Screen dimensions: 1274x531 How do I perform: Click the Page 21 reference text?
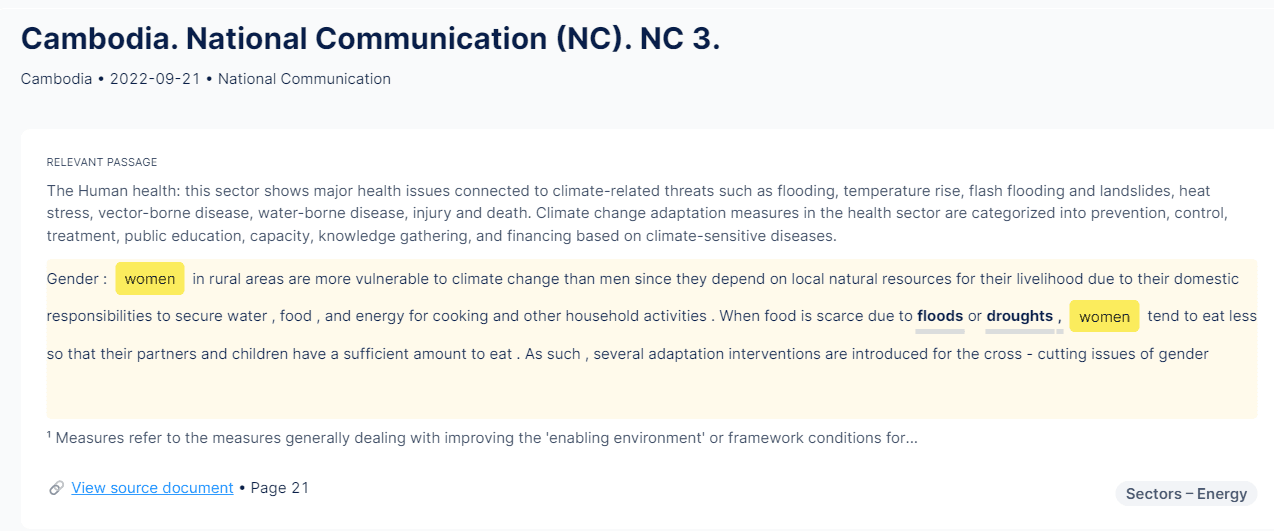(280, 488)
